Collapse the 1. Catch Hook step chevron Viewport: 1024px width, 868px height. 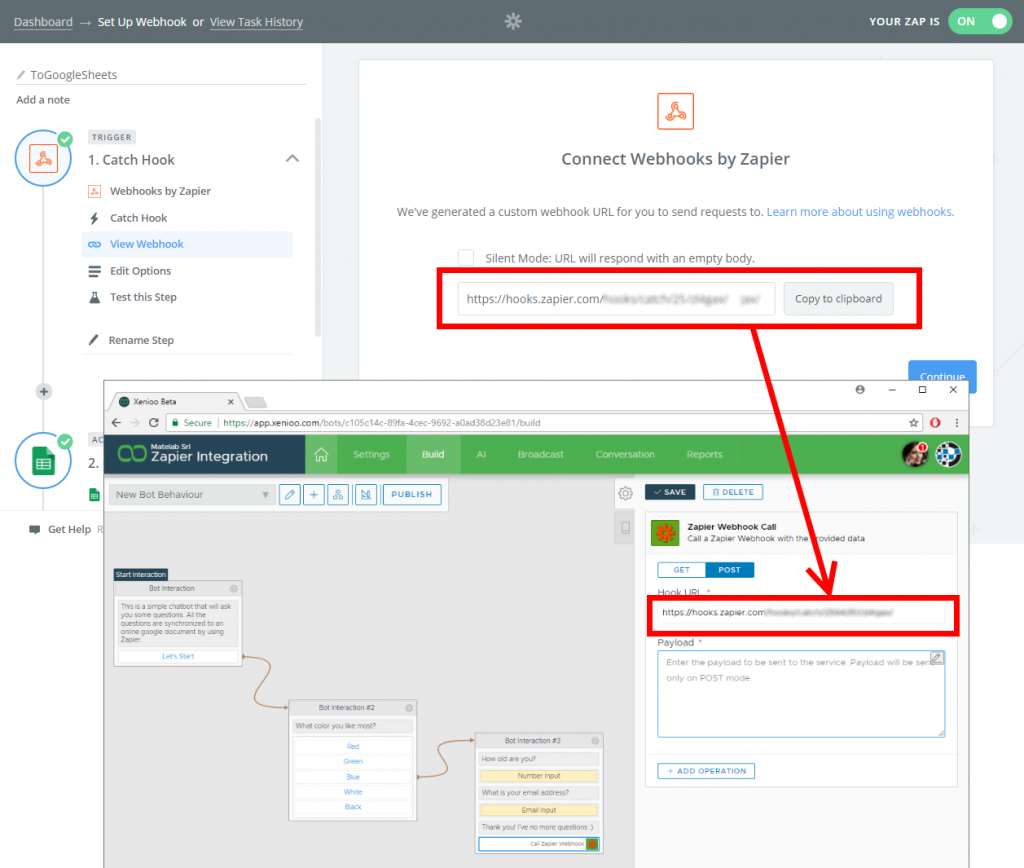click(293, 159)
